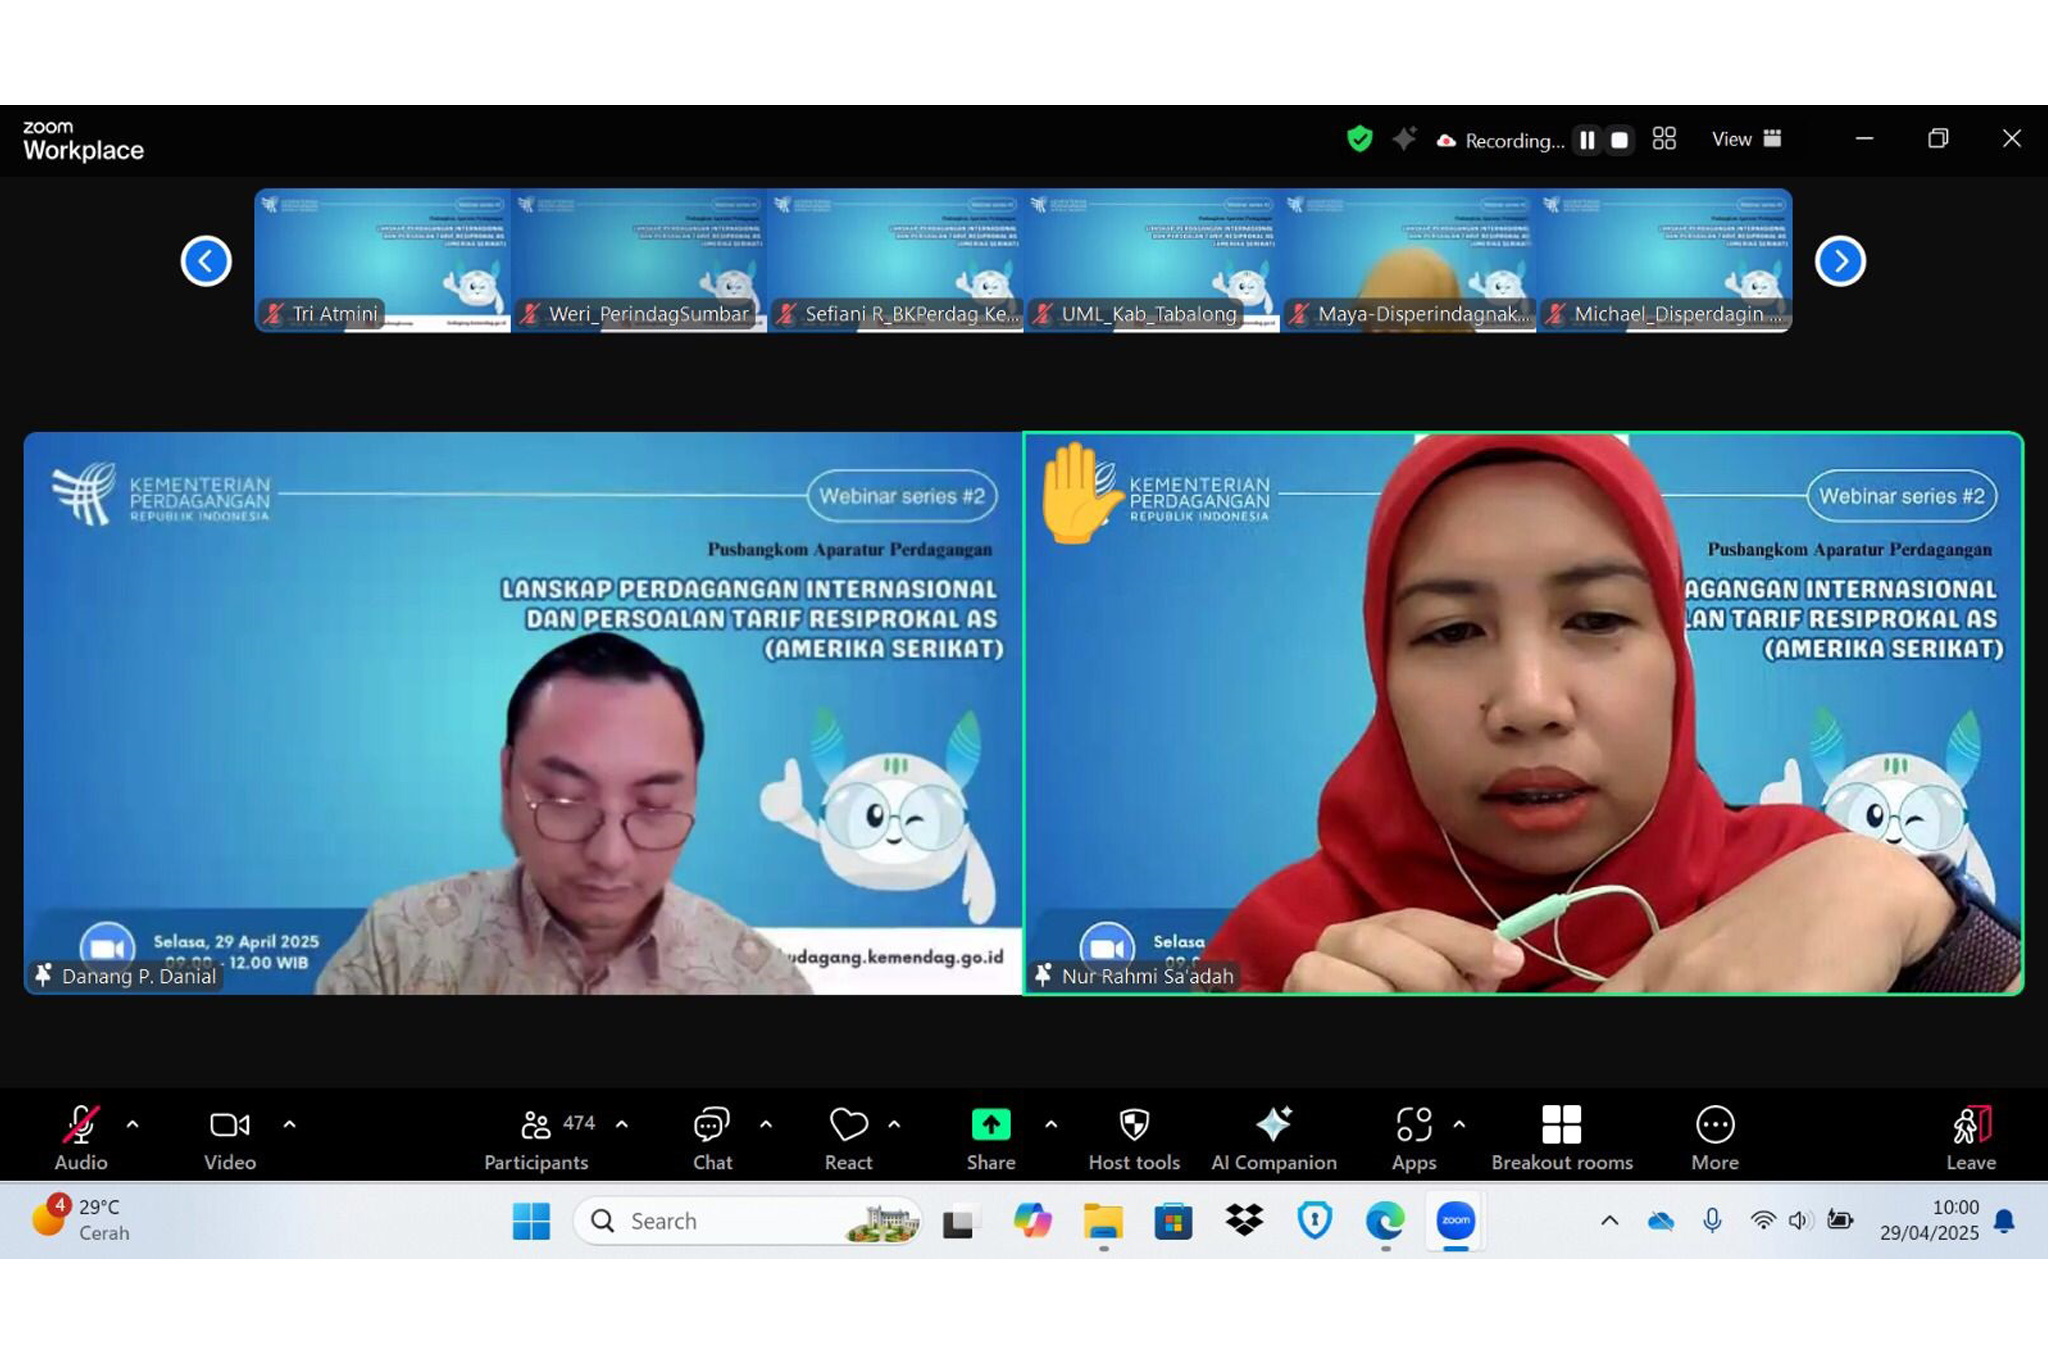2048x1365 pixels.
Task: Open Breakout rooms
Action: coord(1562,1136)
